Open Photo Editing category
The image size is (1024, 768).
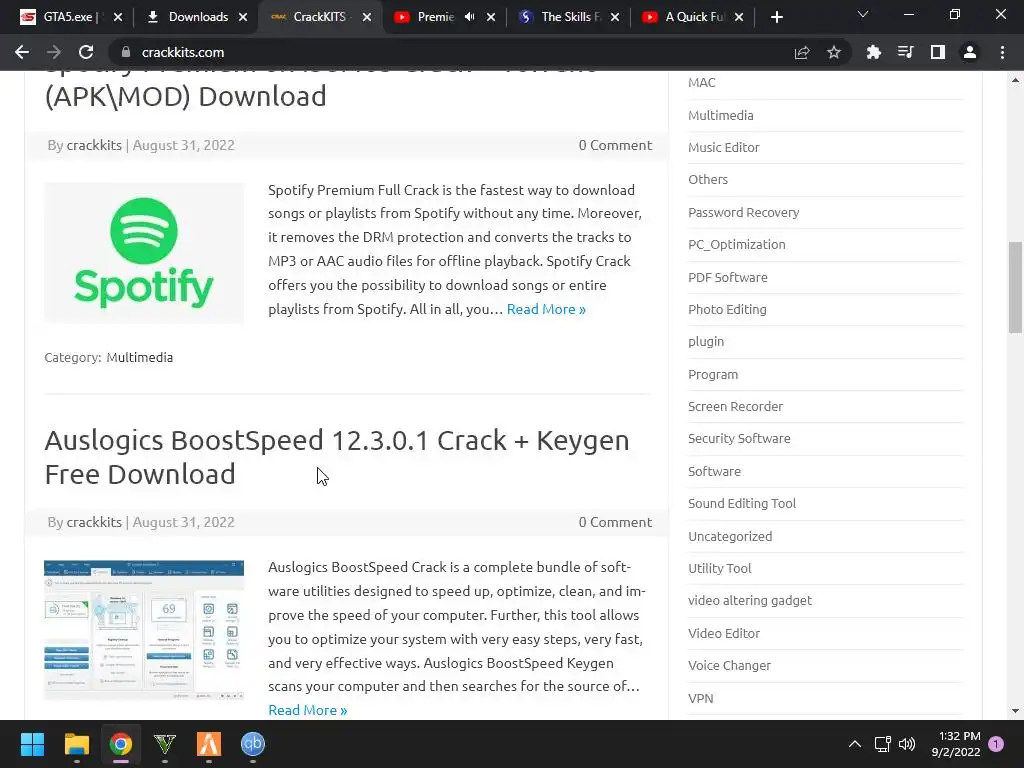pos(728,309)
